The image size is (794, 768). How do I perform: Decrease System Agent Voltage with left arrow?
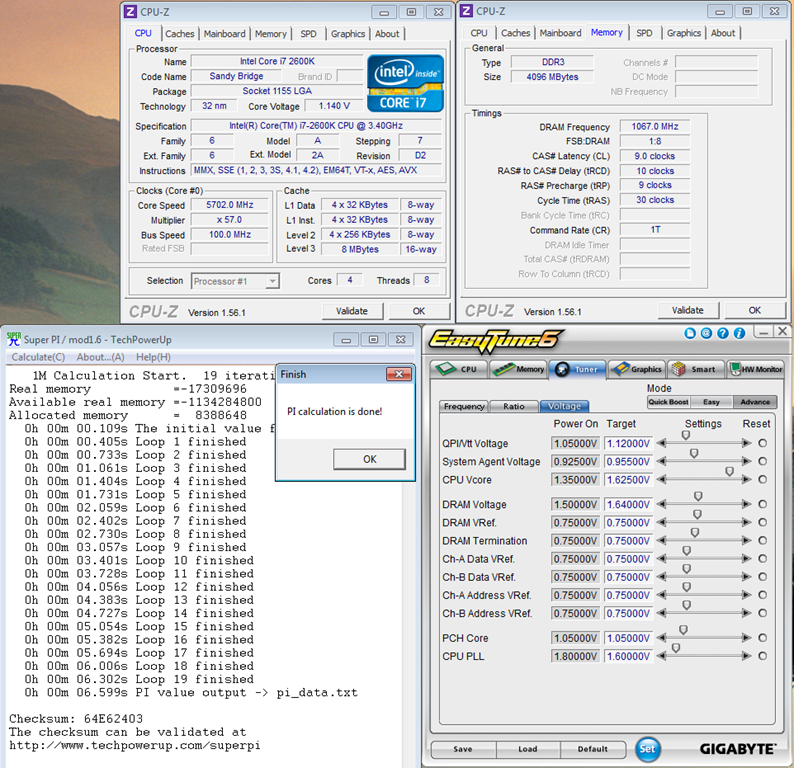[661, 462]
